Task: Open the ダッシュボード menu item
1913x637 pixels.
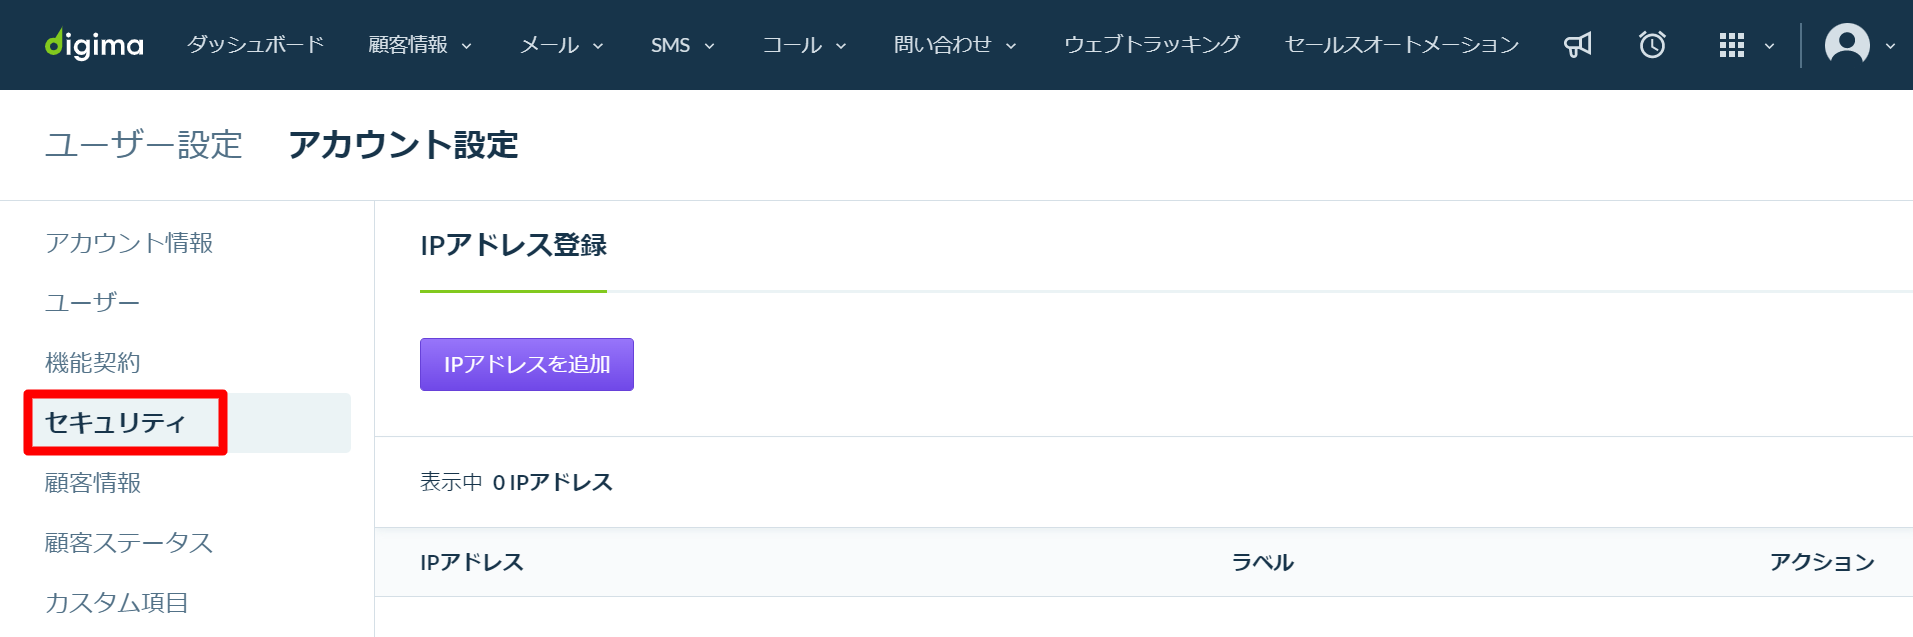Action: point(256,45)
